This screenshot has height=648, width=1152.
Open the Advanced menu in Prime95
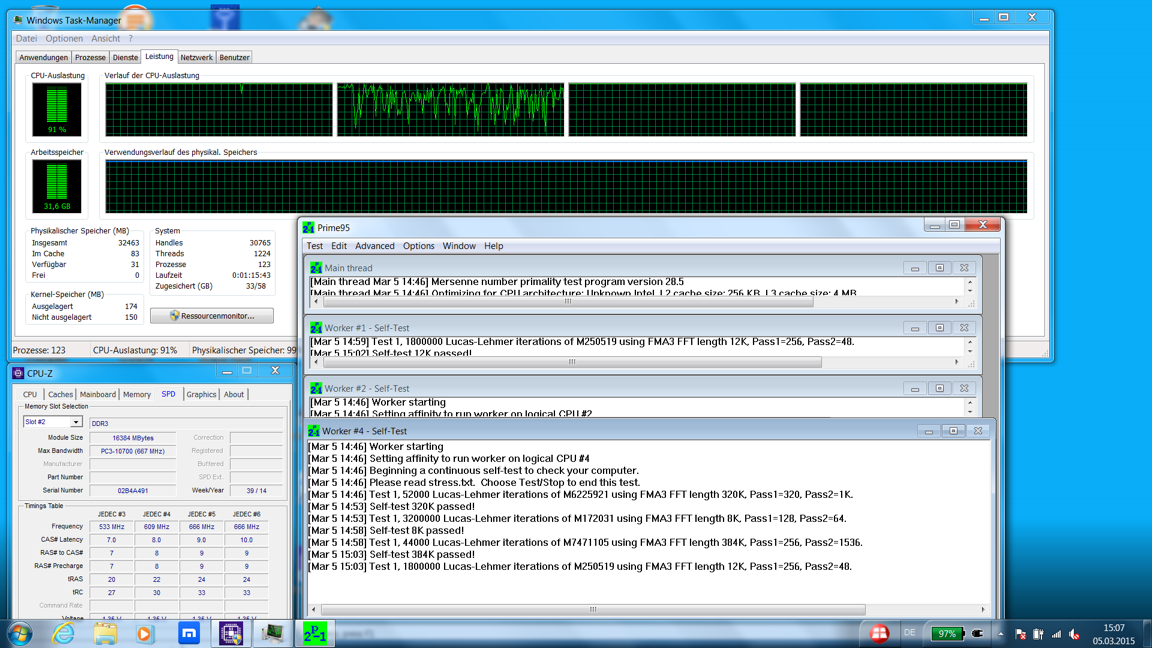click(374, 246)
